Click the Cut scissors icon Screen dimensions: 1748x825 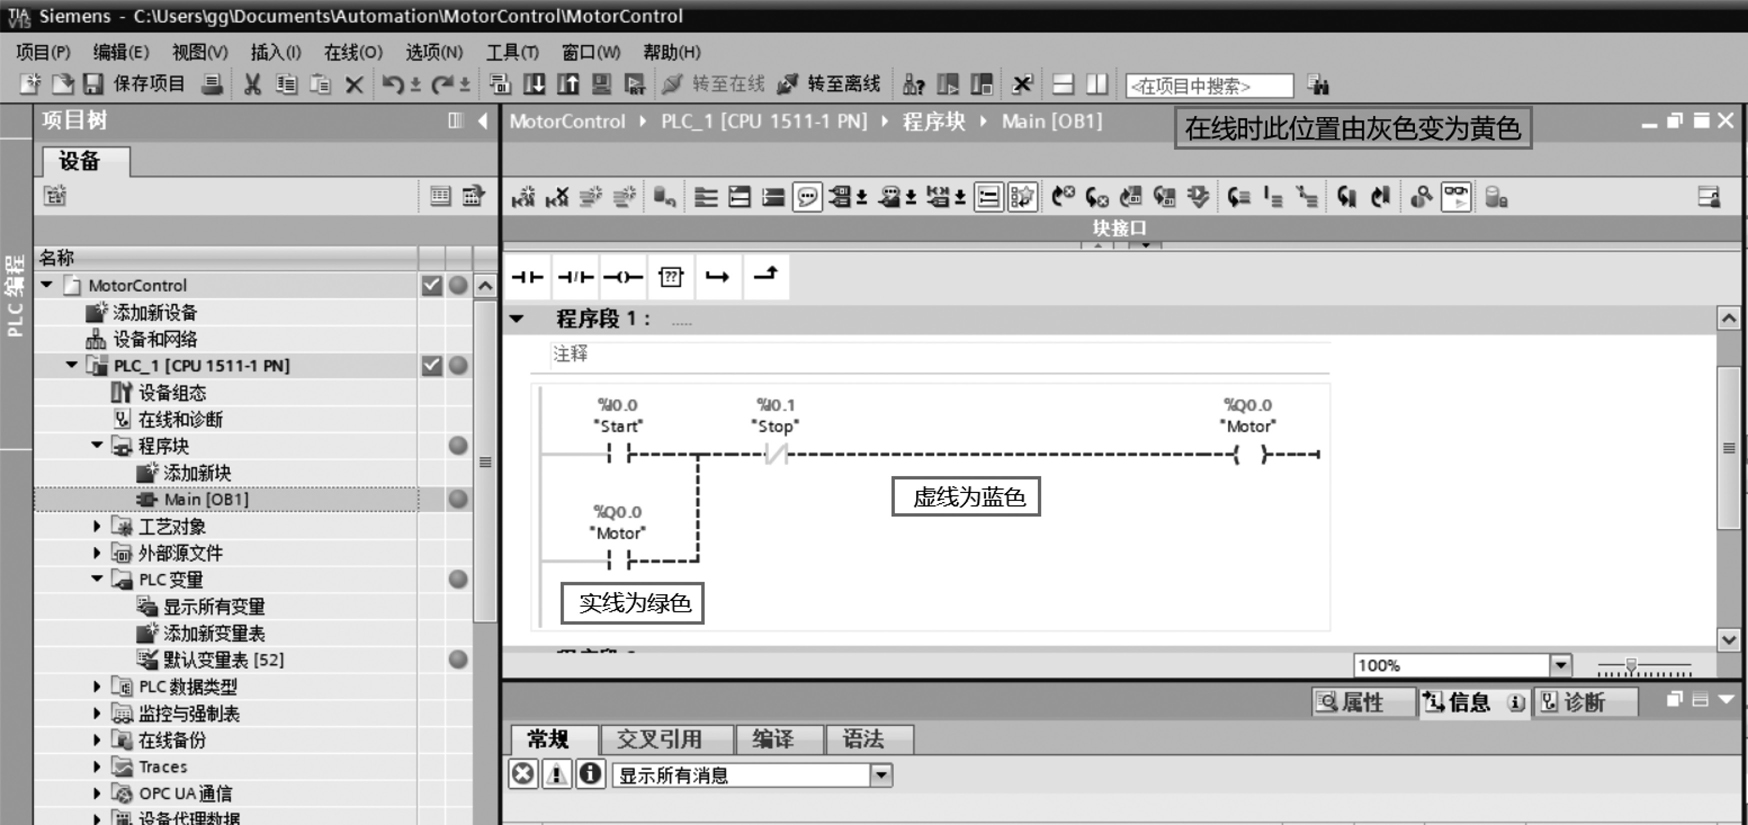pos(252,85)
